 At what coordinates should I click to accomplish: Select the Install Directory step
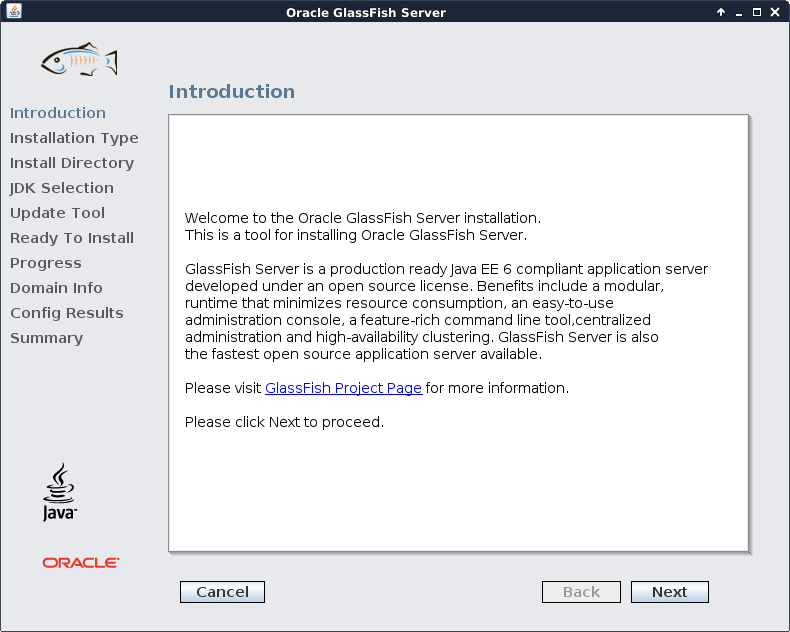(72, 163)
